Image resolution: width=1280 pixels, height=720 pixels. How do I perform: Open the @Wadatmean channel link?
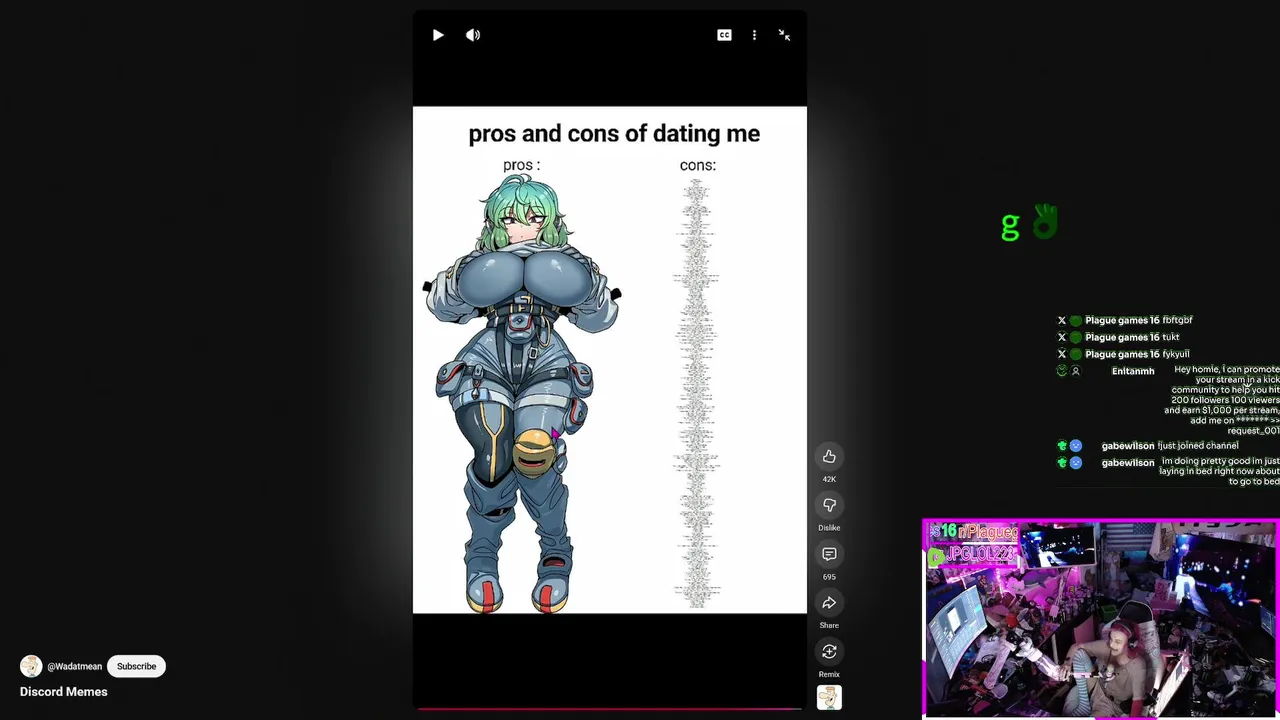(x=75, y=667)
